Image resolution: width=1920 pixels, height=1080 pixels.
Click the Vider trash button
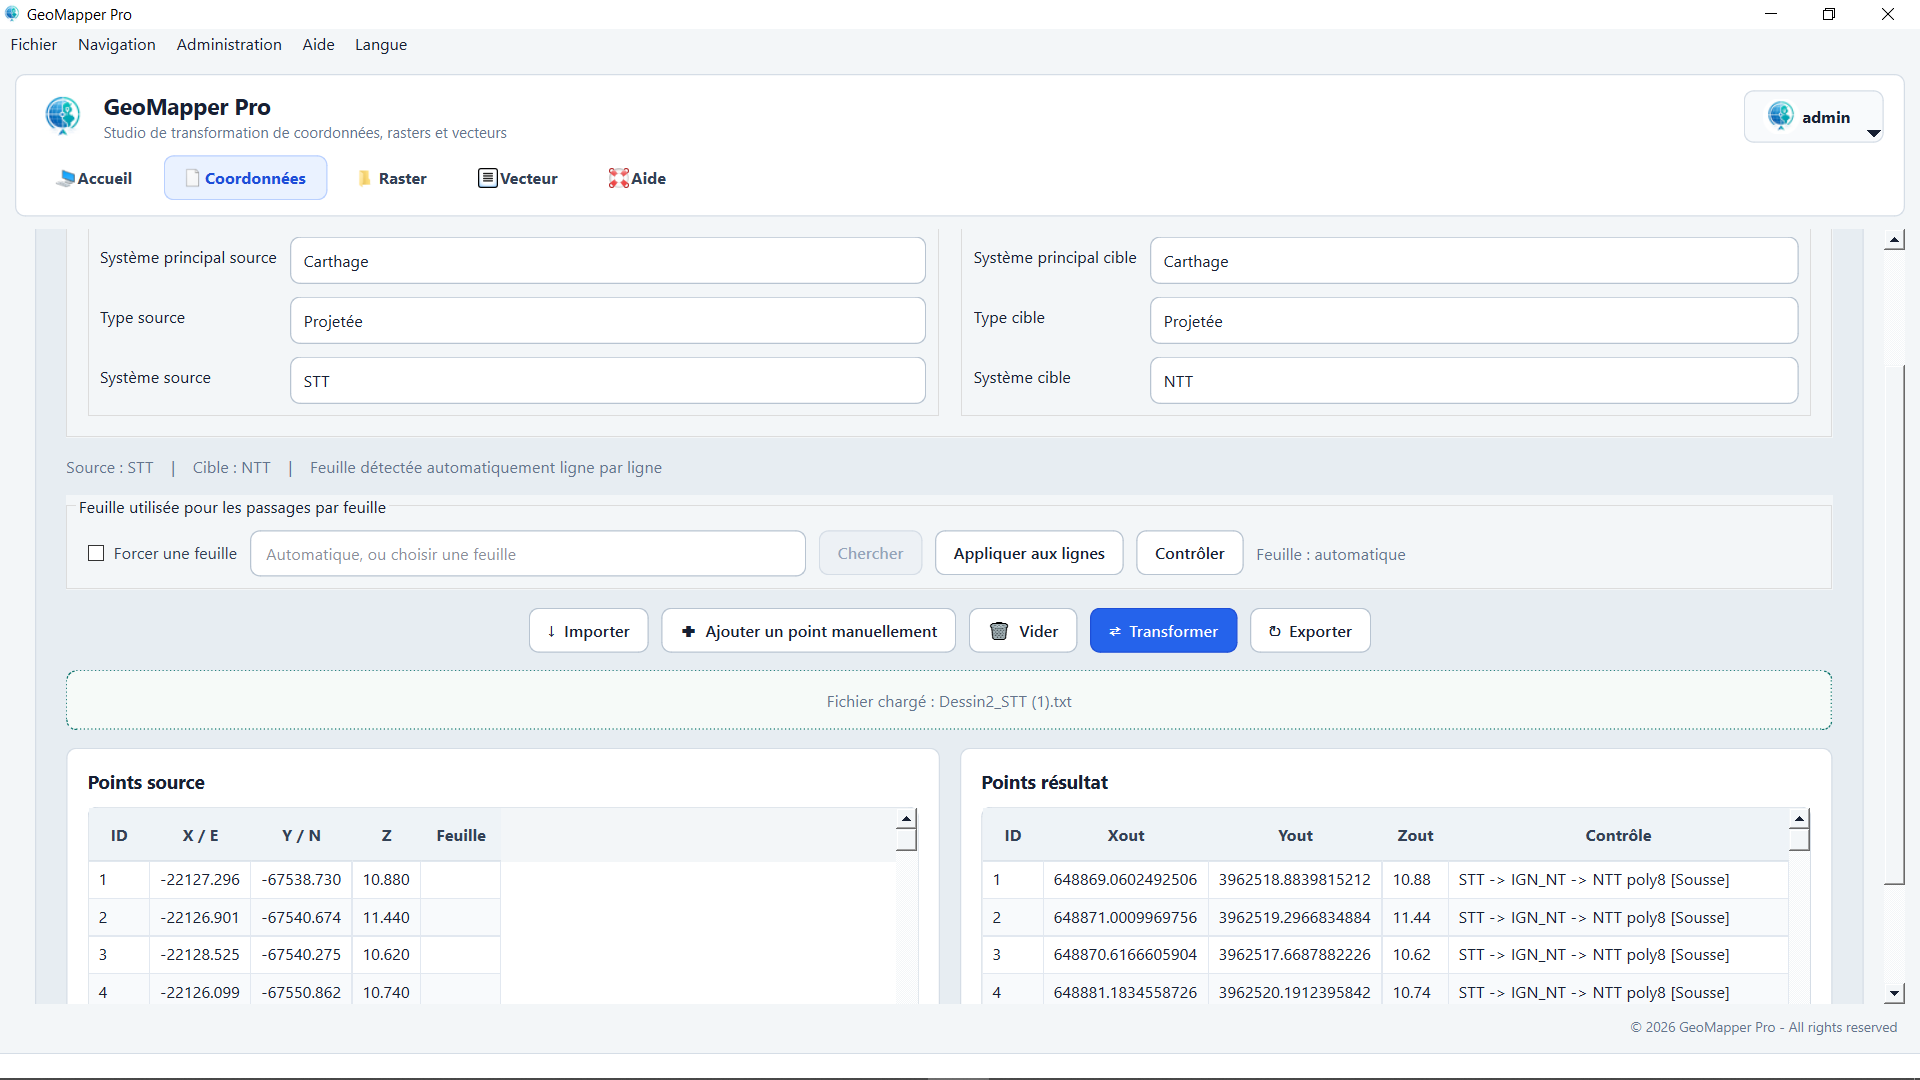pos(1023,631)
